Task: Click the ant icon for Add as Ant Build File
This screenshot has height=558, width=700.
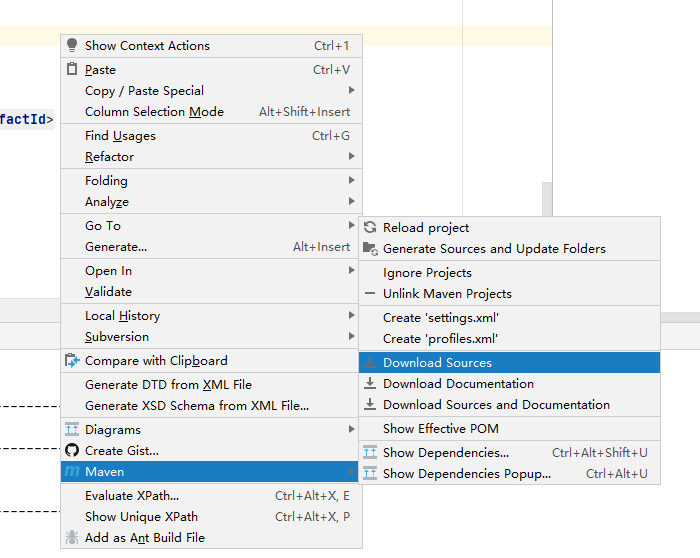Action: click(71, 538)
